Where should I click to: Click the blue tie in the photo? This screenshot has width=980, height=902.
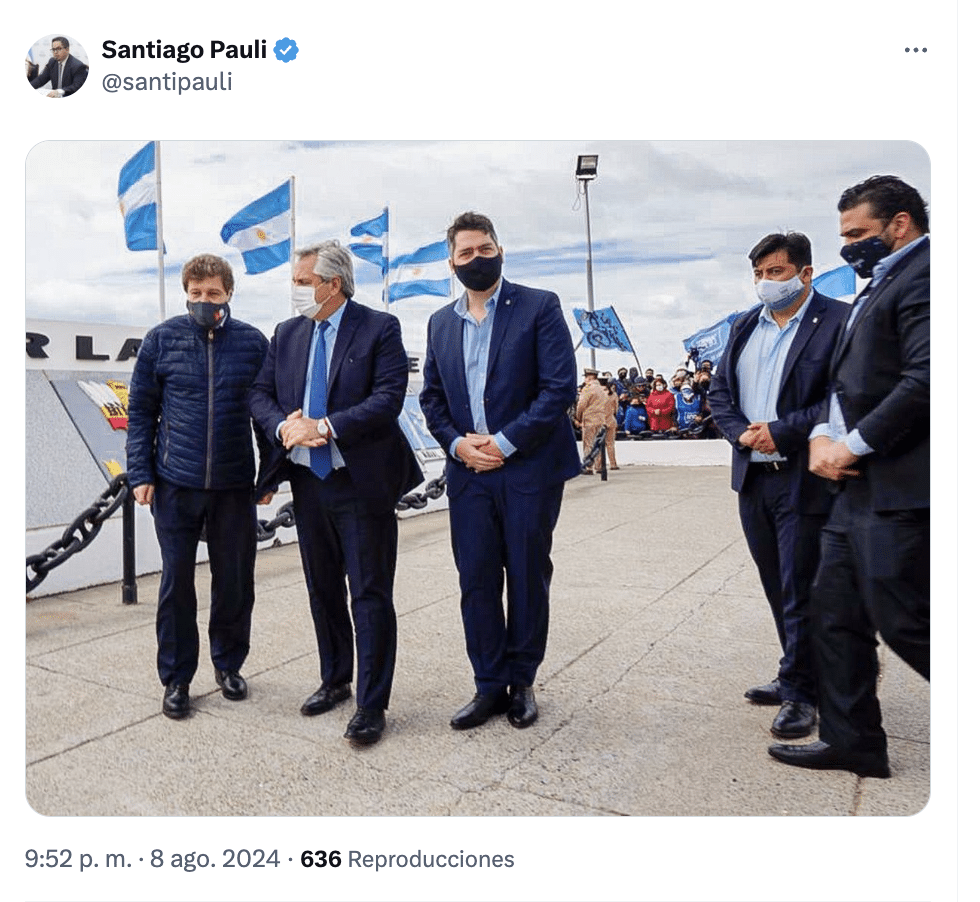(319, 400)
